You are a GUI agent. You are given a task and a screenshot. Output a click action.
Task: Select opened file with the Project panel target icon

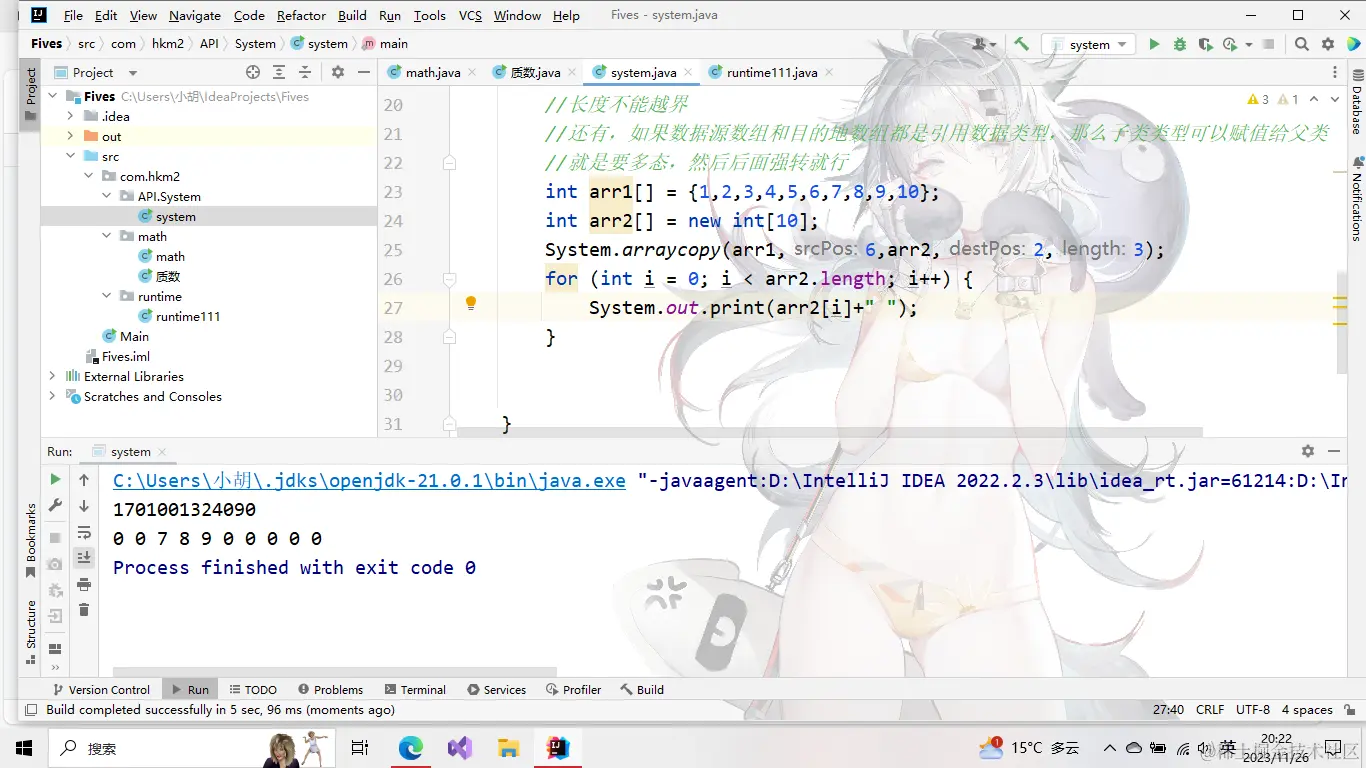(253, 72)
